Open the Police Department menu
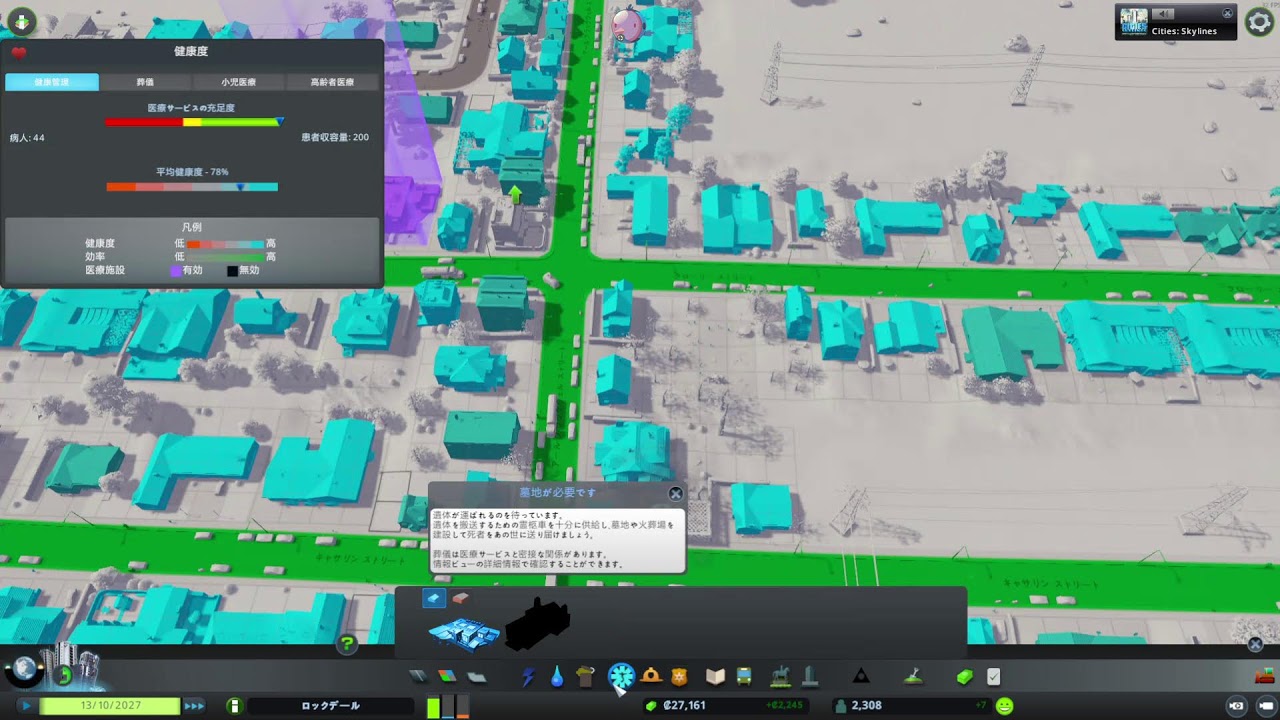 point(680,677)
